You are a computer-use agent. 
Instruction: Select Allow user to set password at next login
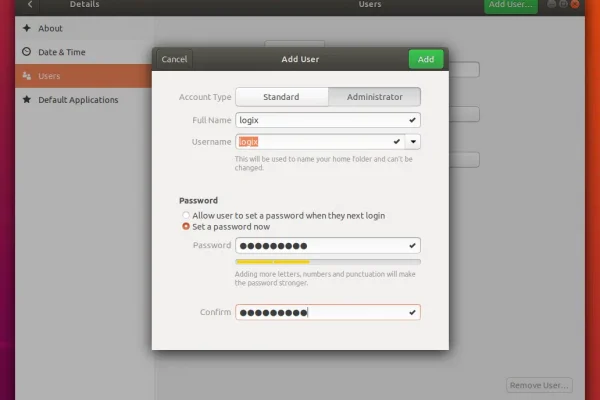pyautogui.click(x=284, y=216)
